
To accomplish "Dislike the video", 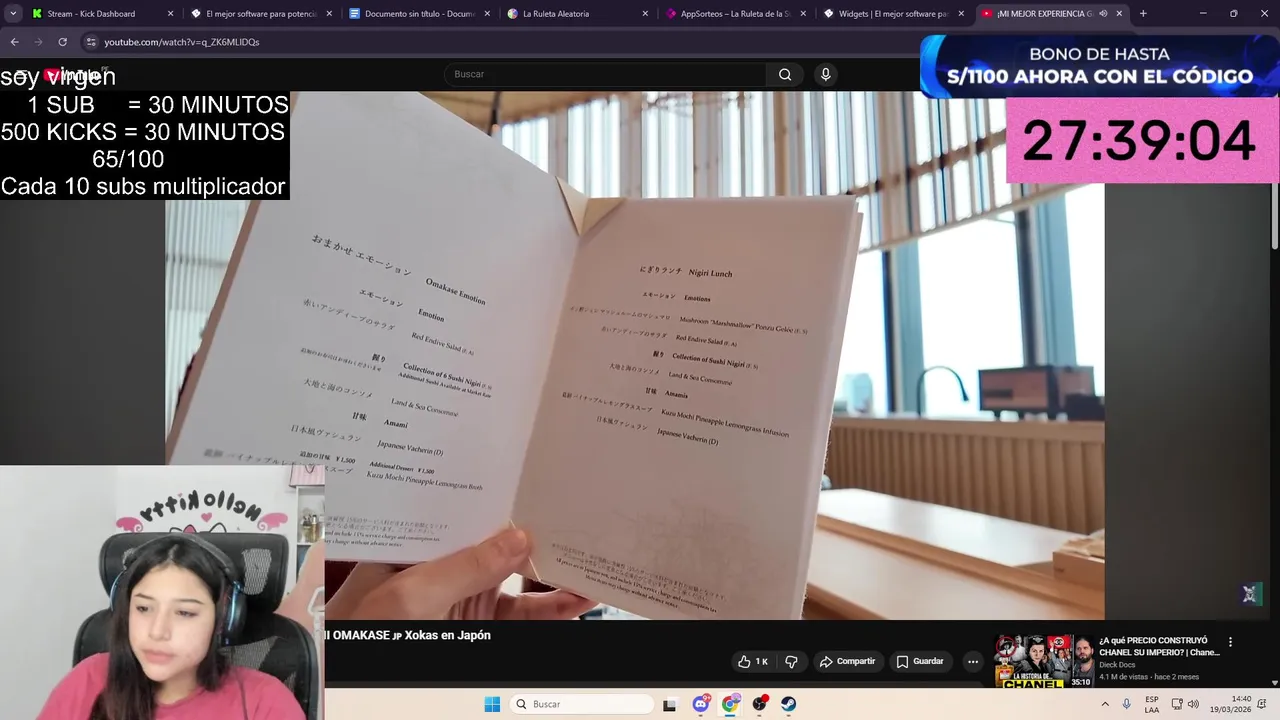I will (x=791, y=661).
